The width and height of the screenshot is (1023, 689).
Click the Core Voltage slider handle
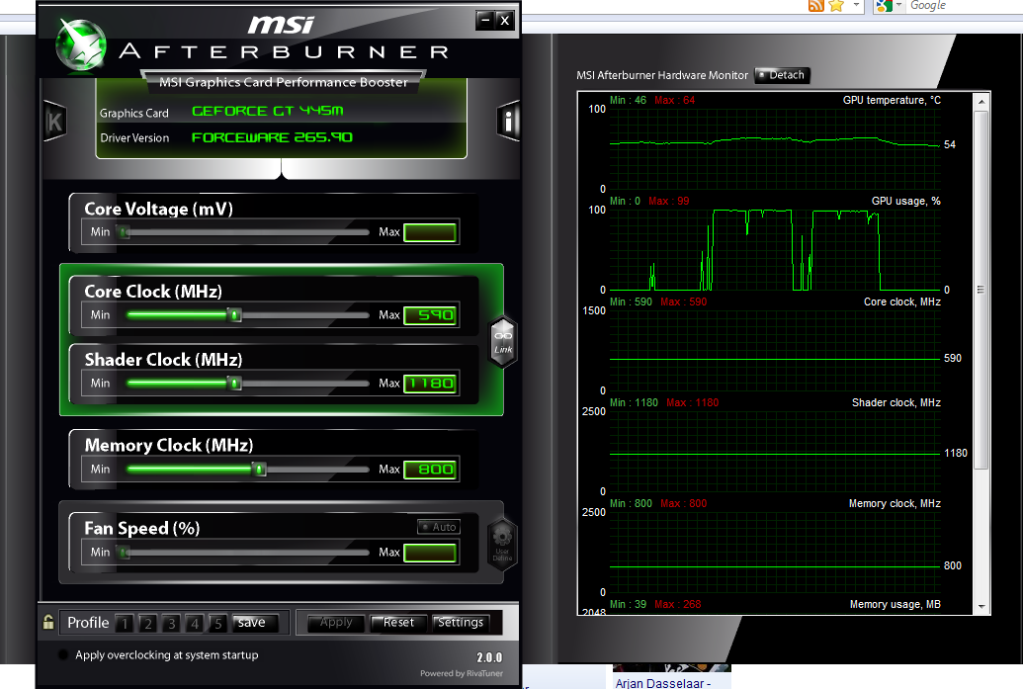(123, 232)
